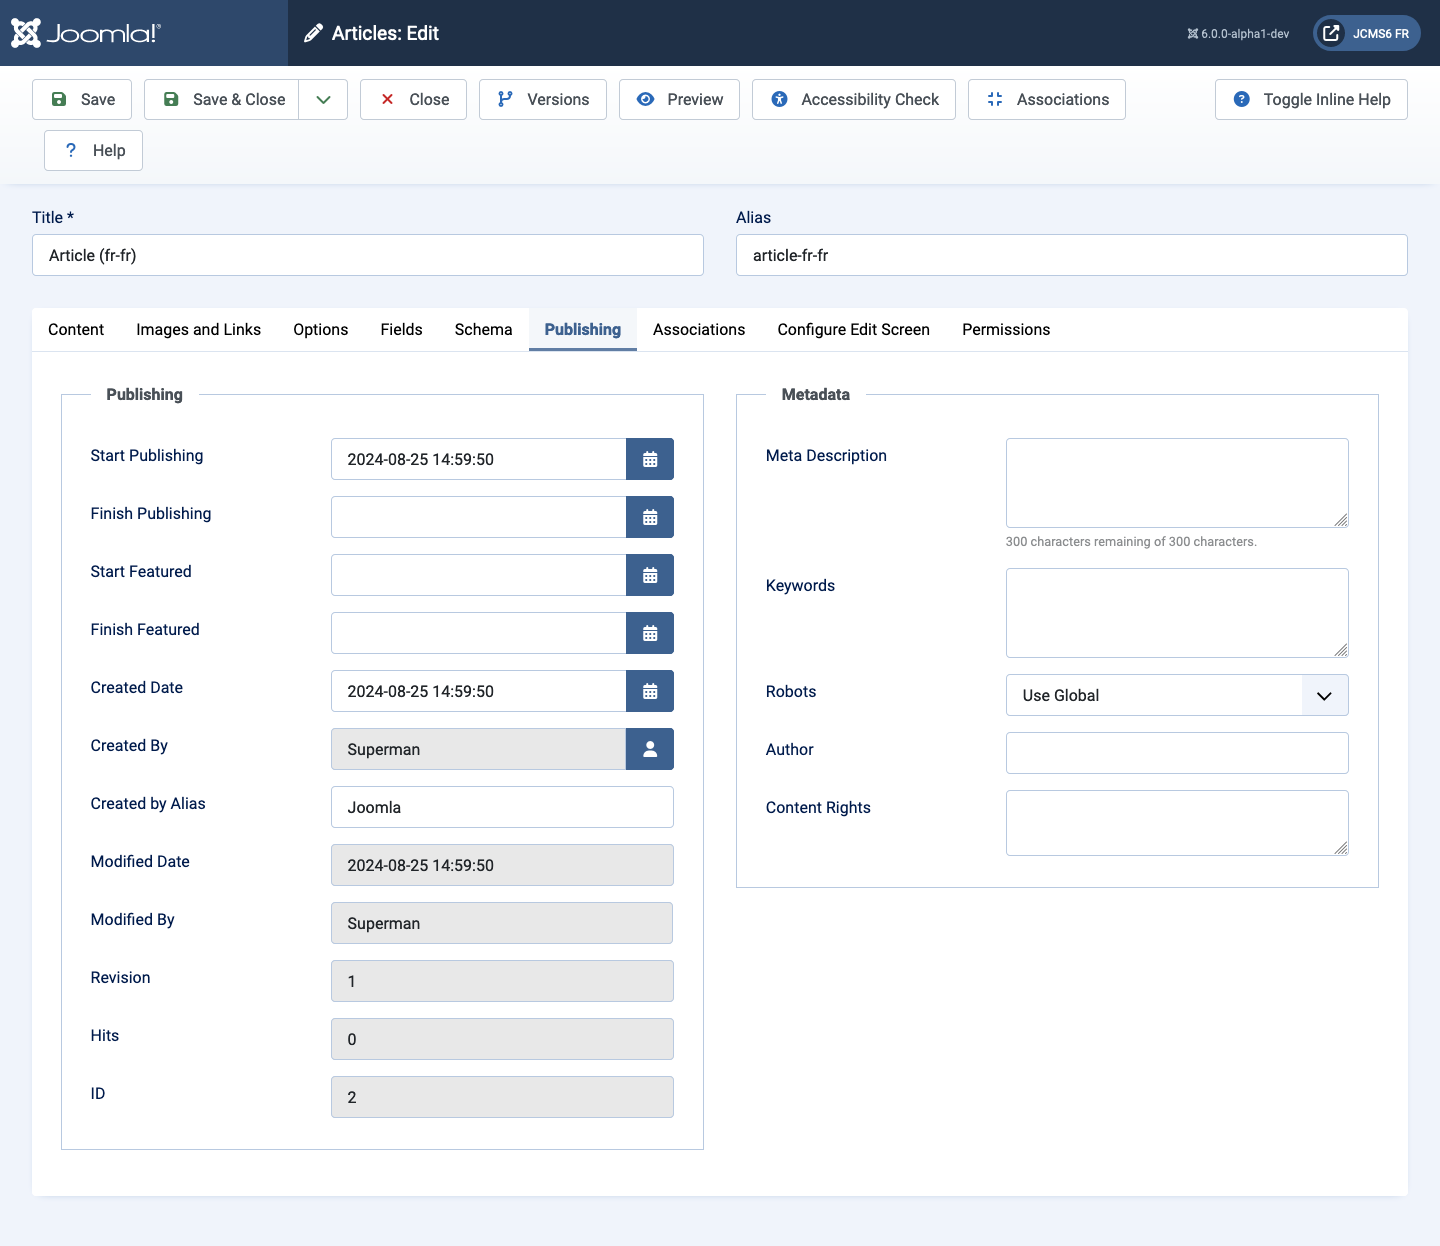
Task: Click the Created by Alias label
Action: pyautogui.click(x=148, y=803)
